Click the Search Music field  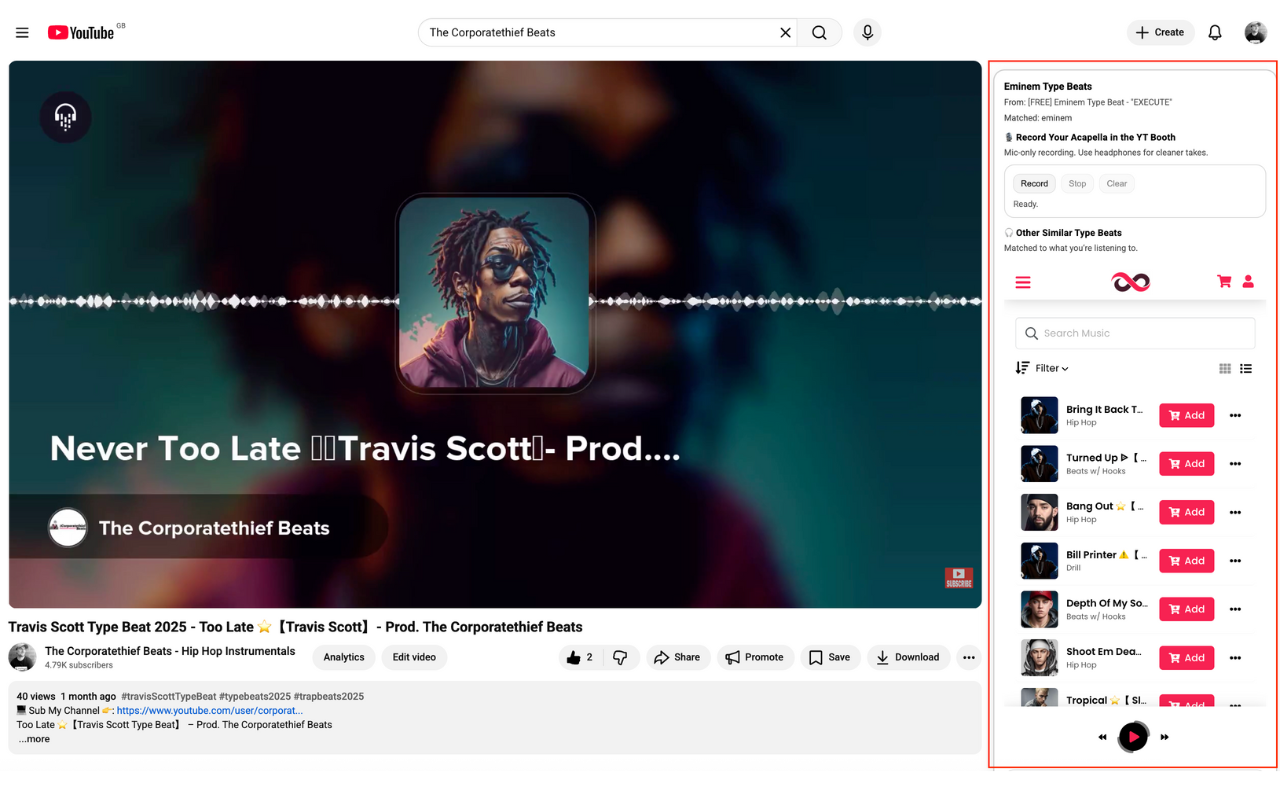click(1135, 334)
